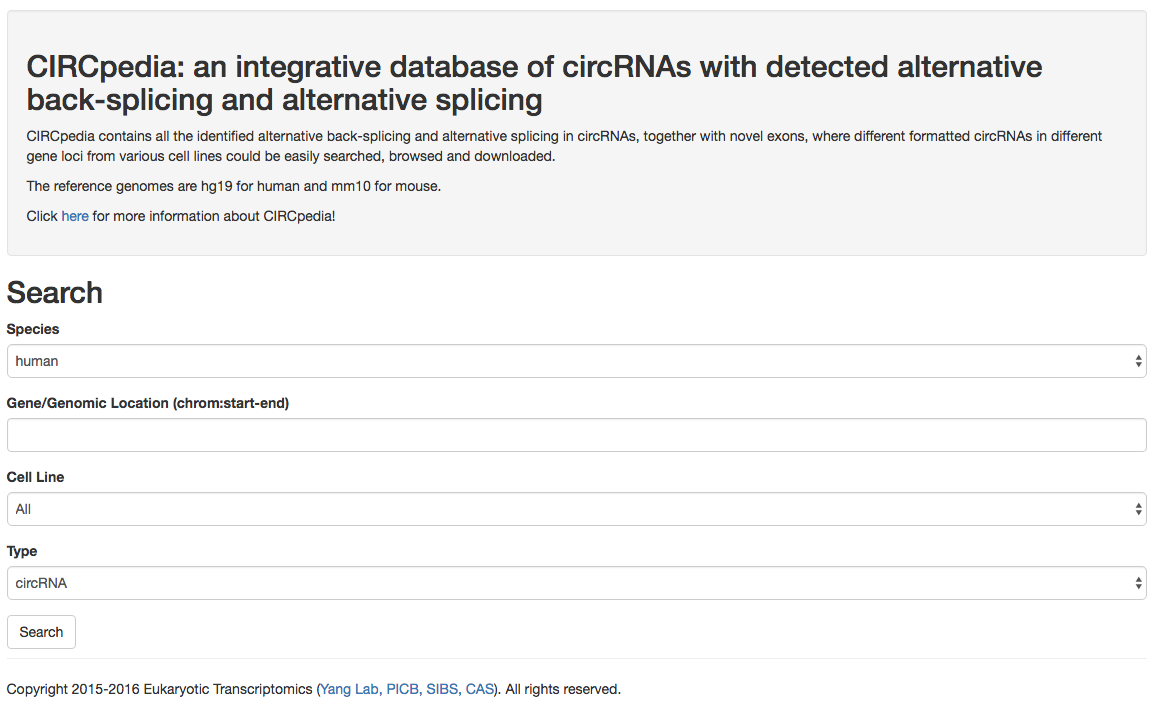Click the arrow icon of Cell Line selector
The width and height of the screenshot is (1163, 719).
point(1138,509)
